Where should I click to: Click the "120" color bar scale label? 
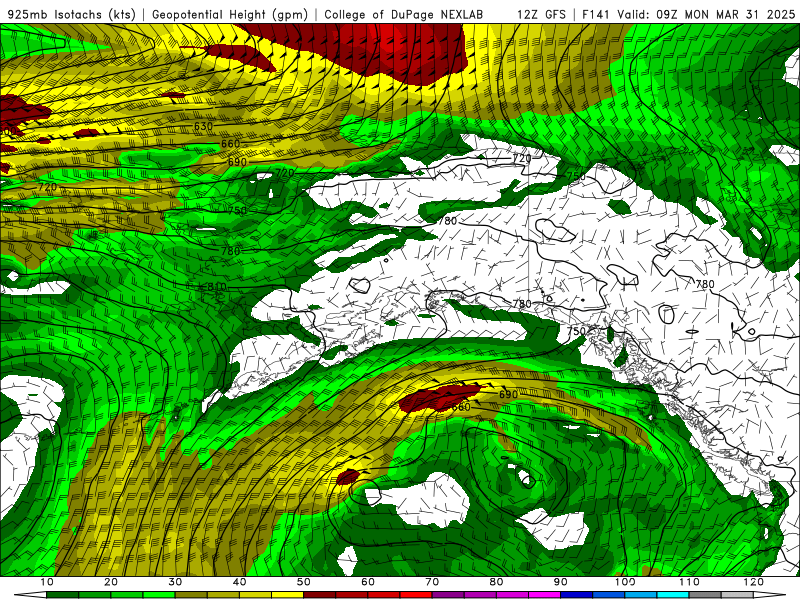point(754,582)
